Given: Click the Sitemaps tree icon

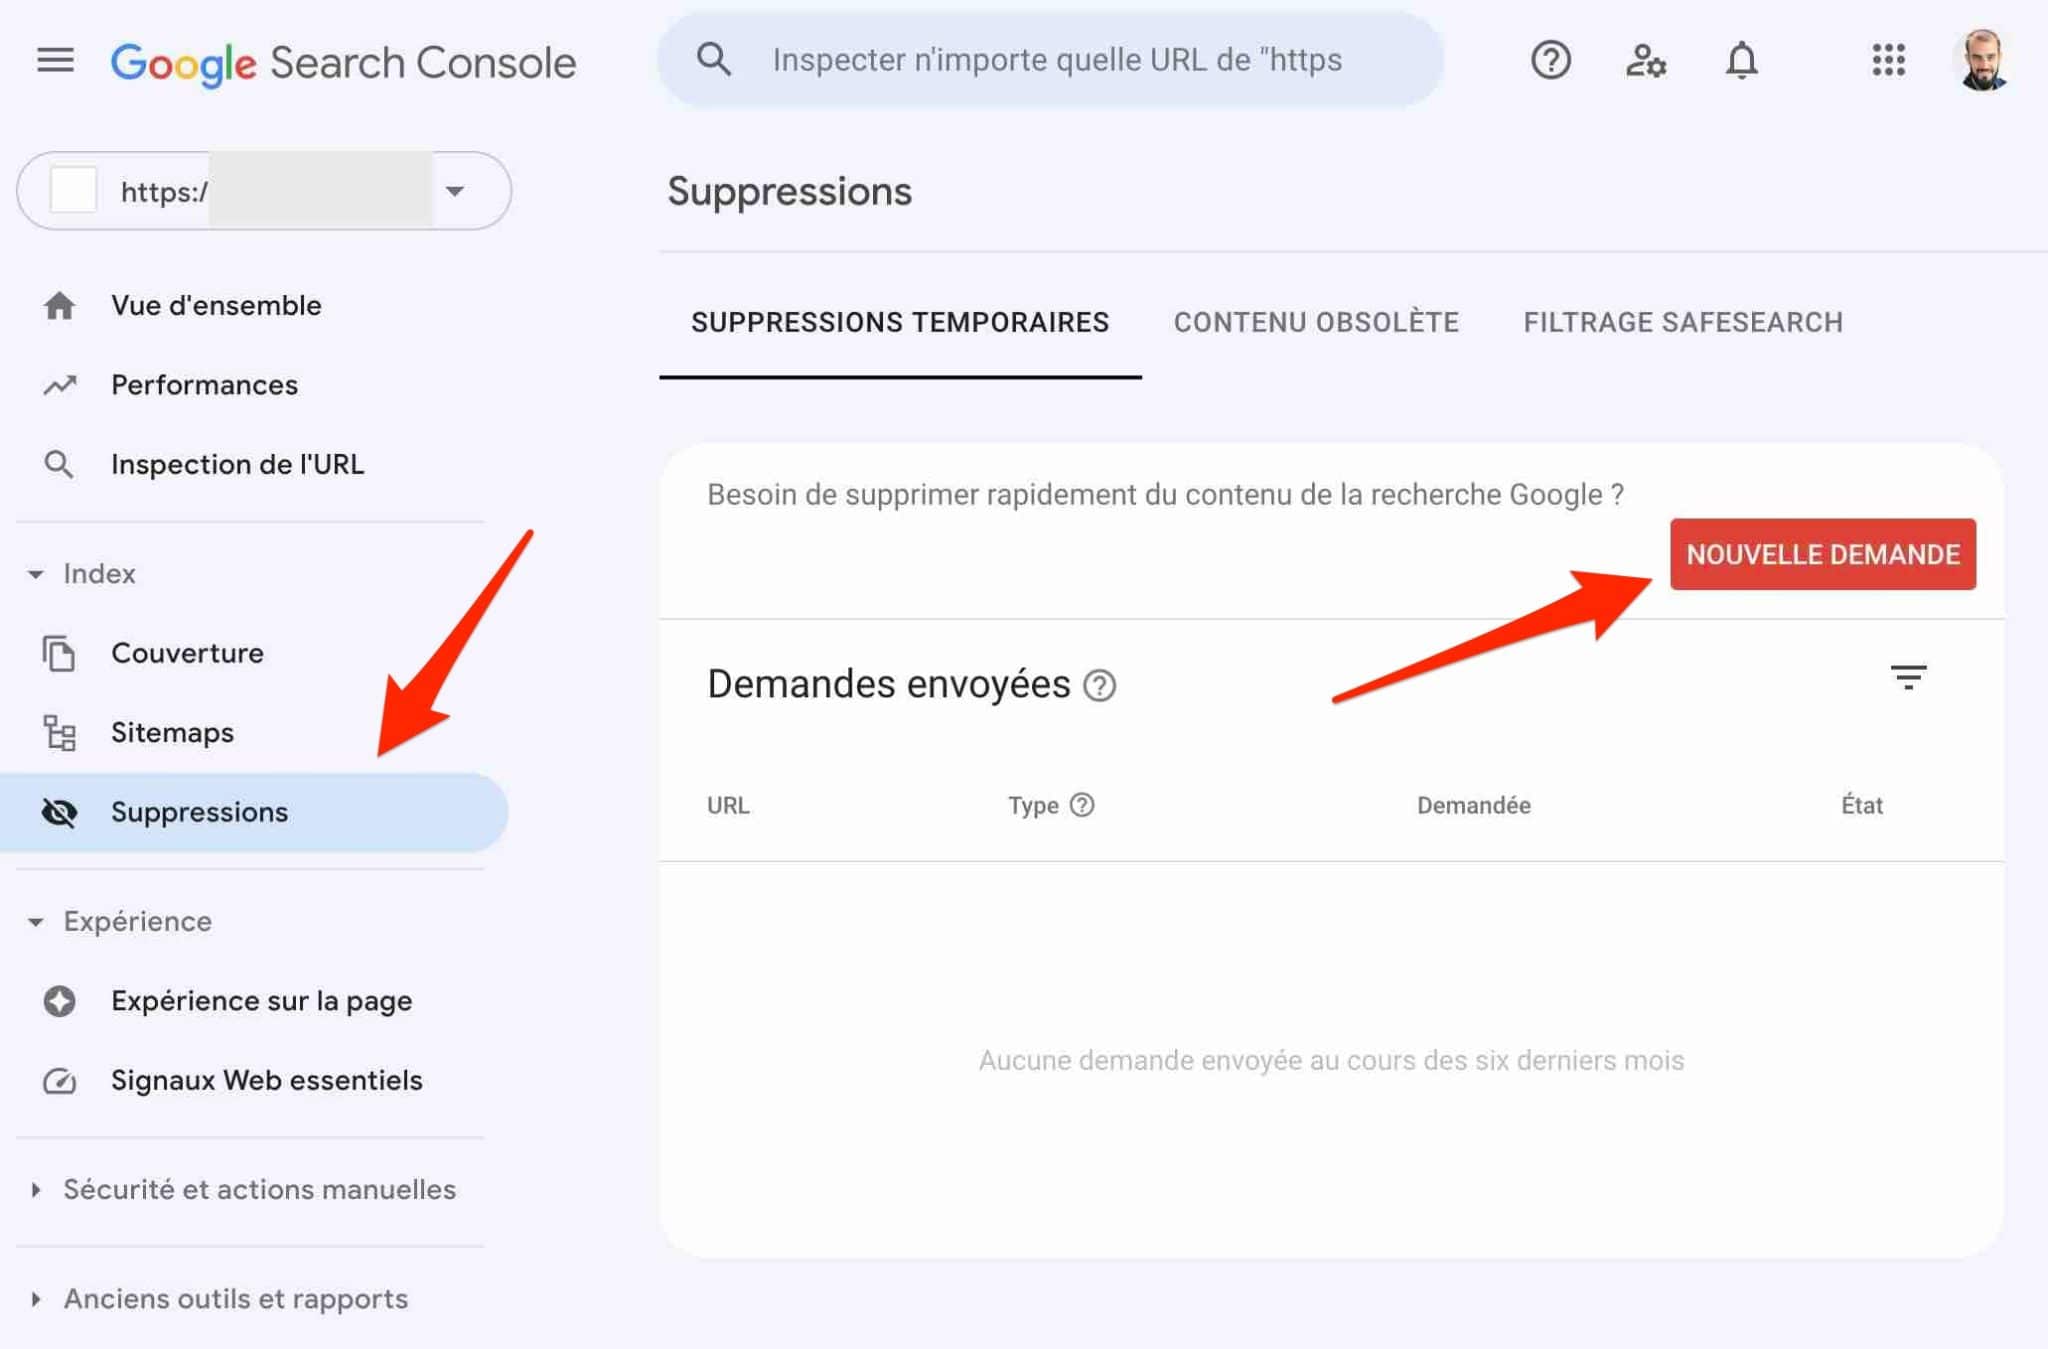Looking at the screenshot, I should (59, 733).
